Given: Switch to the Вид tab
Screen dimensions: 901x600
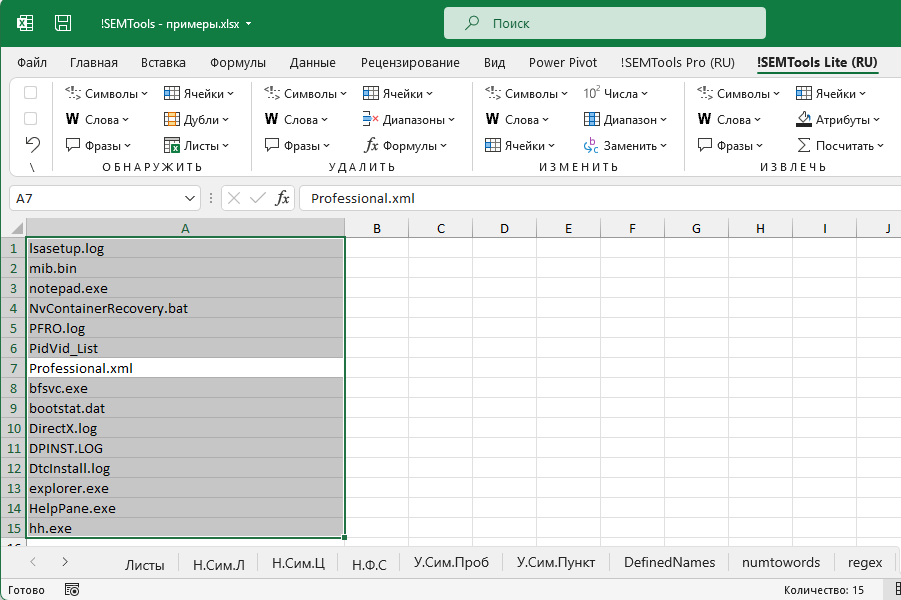Looking at the screenshot, I should point(494,63).
